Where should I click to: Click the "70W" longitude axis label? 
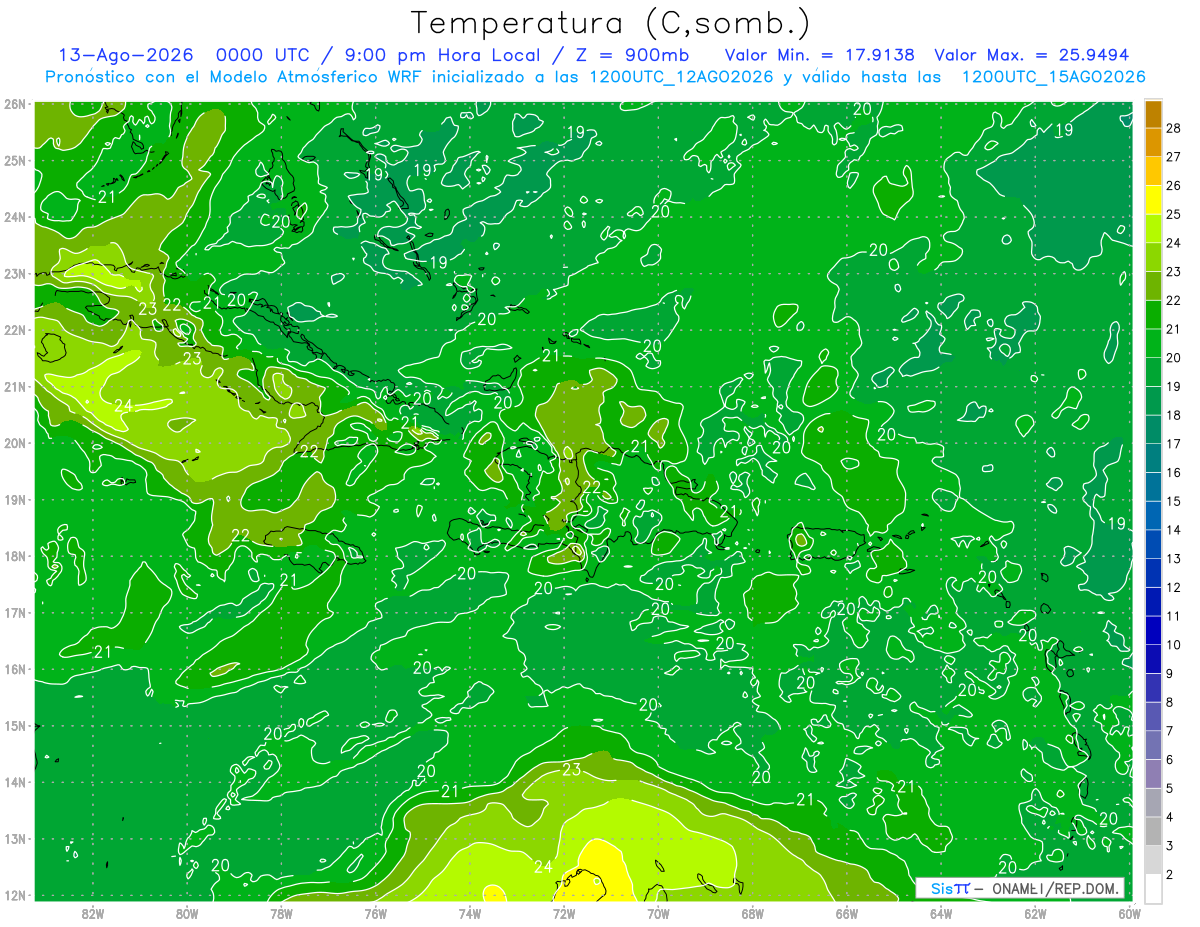tap(658, 913)
